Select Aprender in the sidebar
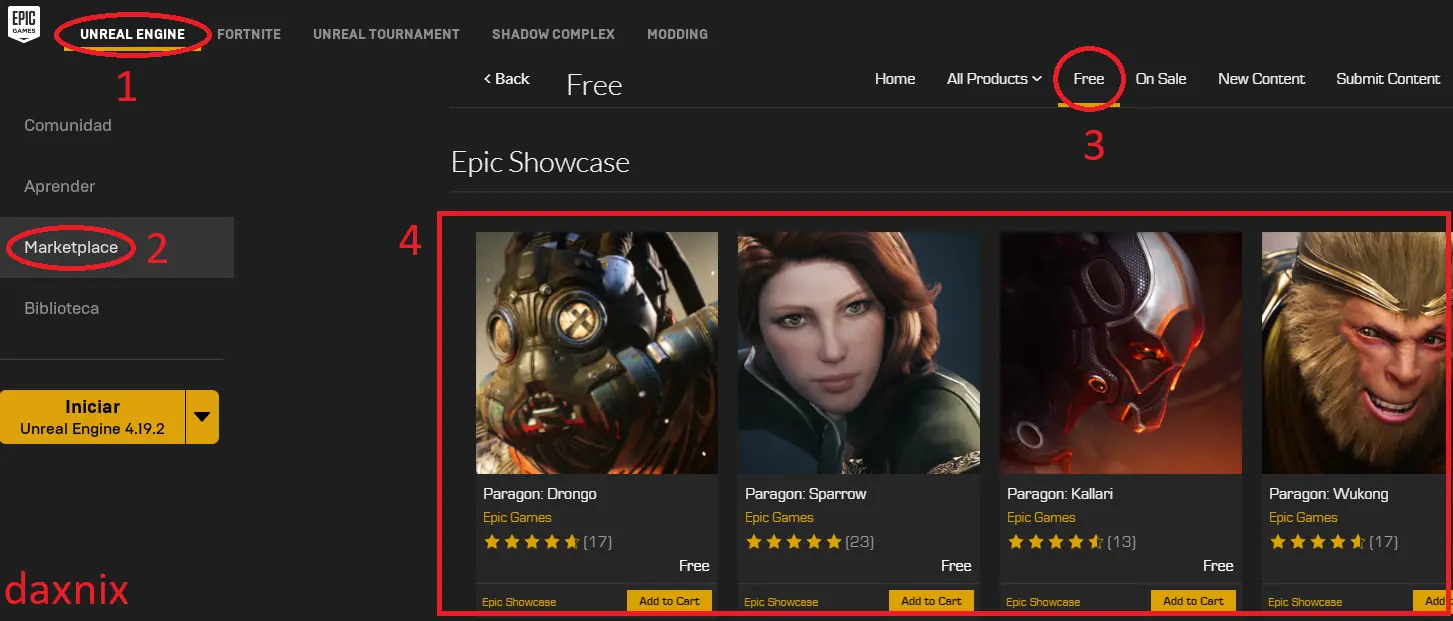Viewport: 1453px width, 621px height. point(60,186)
